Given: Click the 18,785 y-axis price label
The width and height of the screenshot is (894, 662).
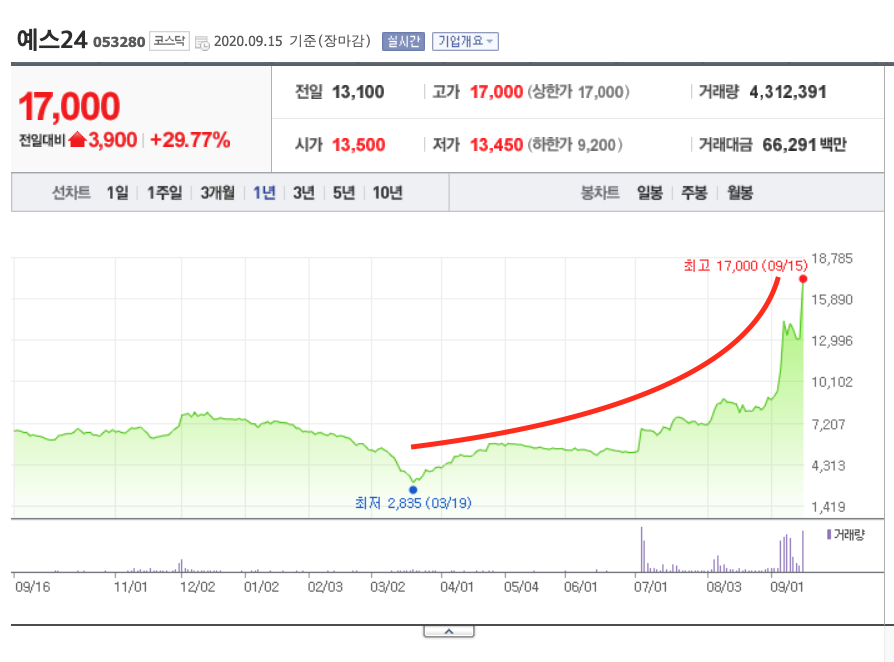Looking at the screenshot, I should click(832, 259).
